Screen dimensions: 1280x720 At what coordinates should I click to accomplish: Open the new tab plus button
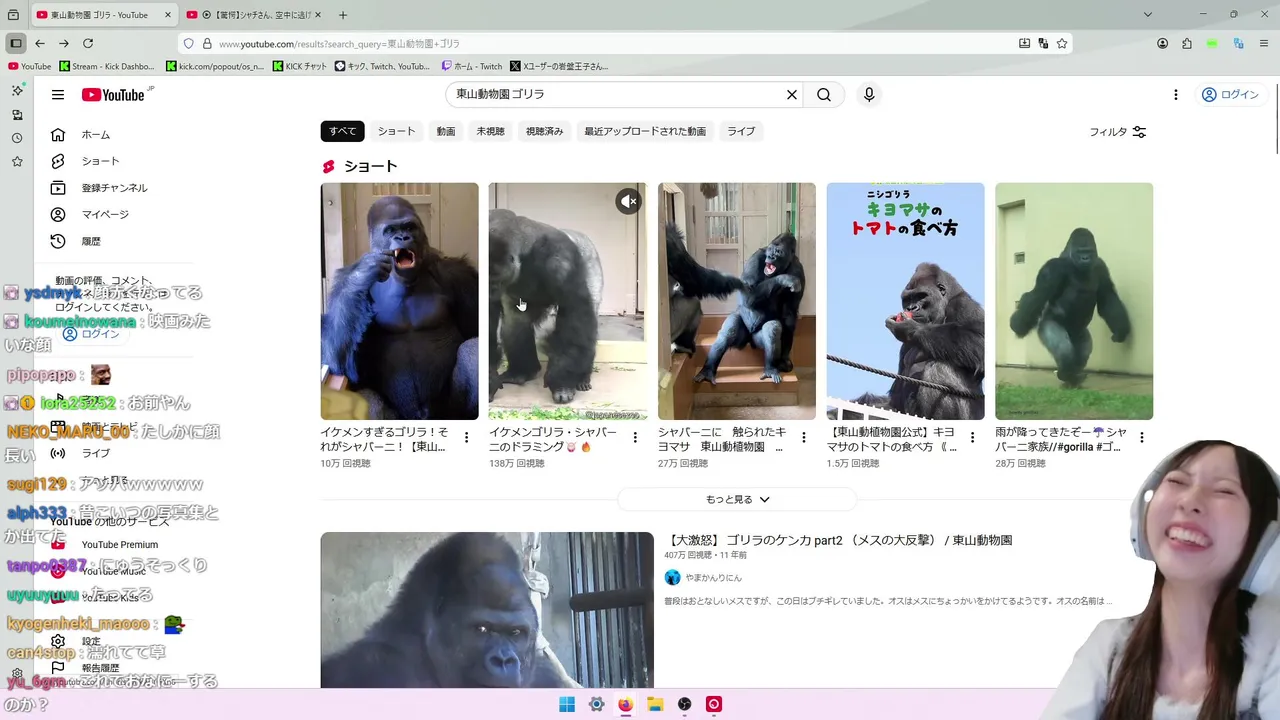point(343,15)
